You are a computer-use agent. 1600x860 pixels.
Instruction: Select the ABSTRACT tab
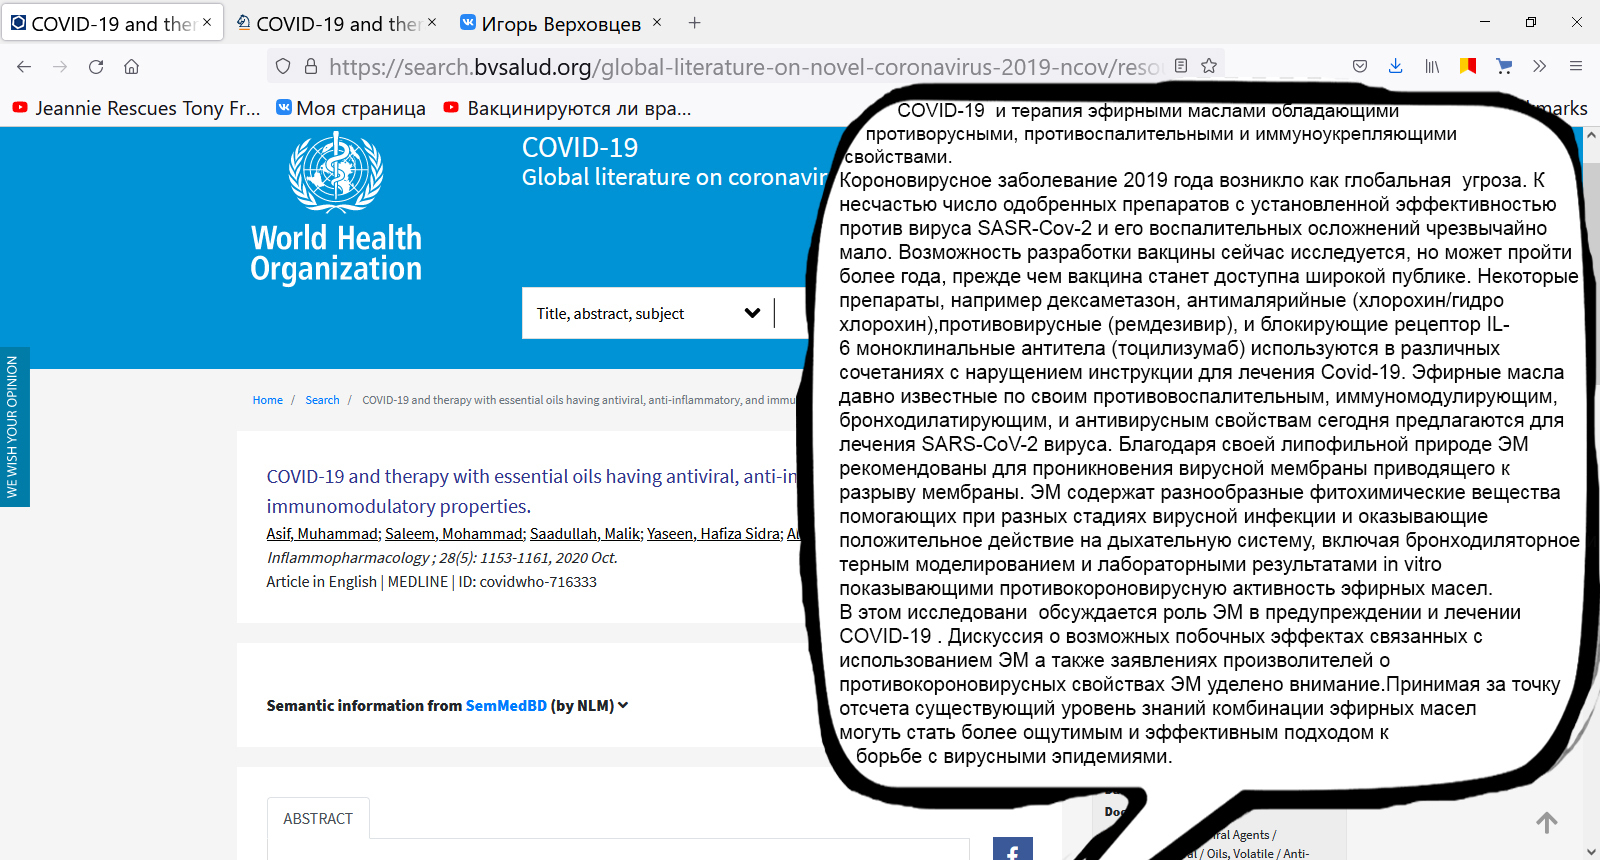tap(318, 819)
